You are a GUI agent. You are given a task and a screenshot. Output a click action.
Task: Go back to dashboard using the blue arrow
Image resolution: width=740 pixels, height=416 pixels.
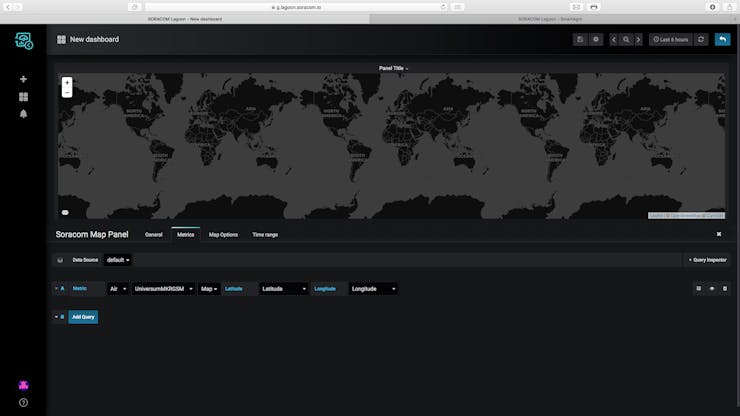pos(721,39)
